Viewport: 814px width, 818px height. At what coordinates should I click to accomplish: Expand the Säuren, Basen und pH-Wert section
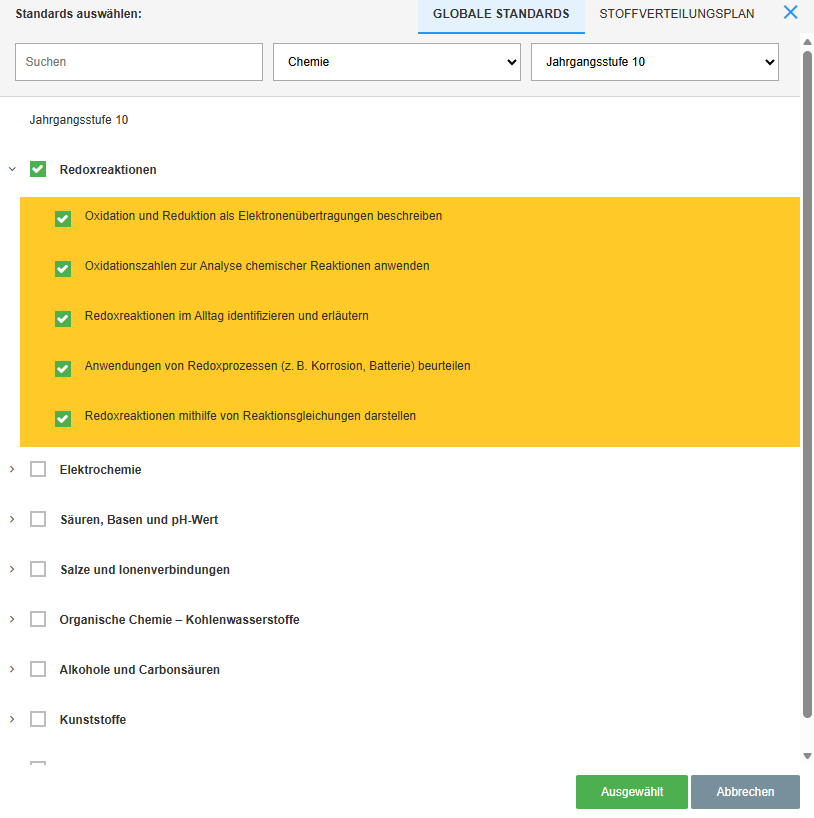click(12, 519)
